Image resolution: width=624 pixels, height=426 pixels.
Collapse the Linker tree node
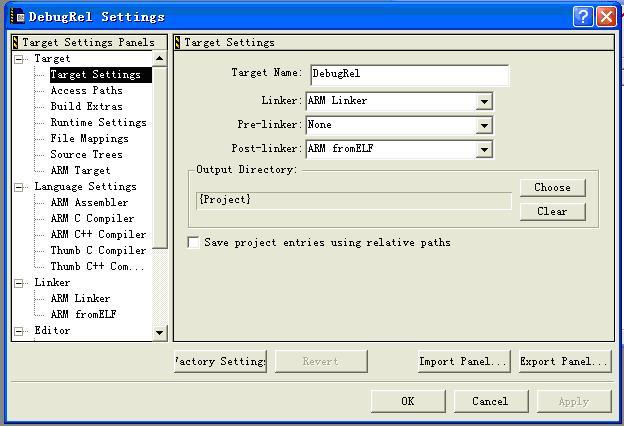point(19,283)
